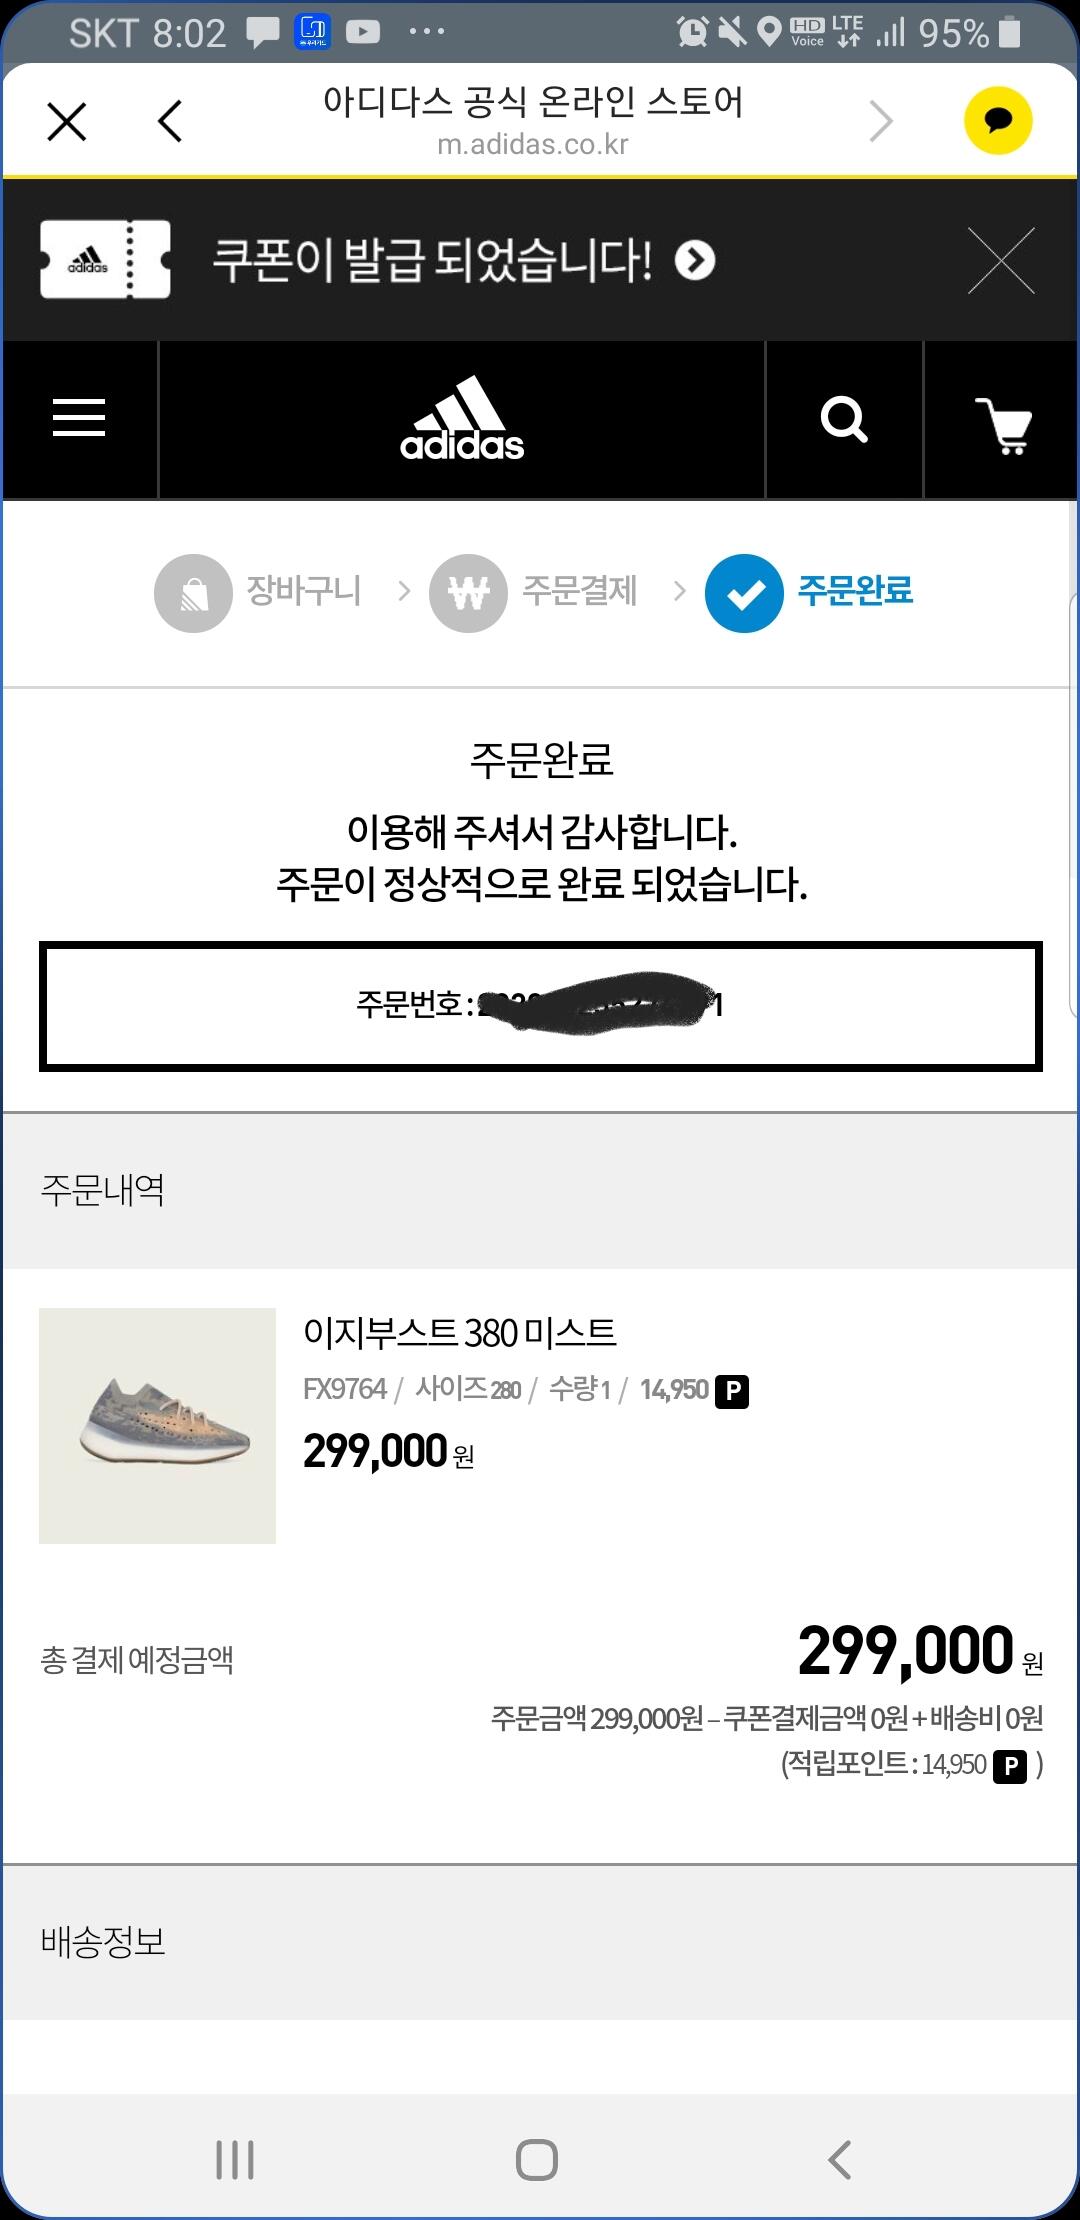This screenshot has height=2220, width=1080.
Task: Open the search magnifier
Action: point(844,420)
